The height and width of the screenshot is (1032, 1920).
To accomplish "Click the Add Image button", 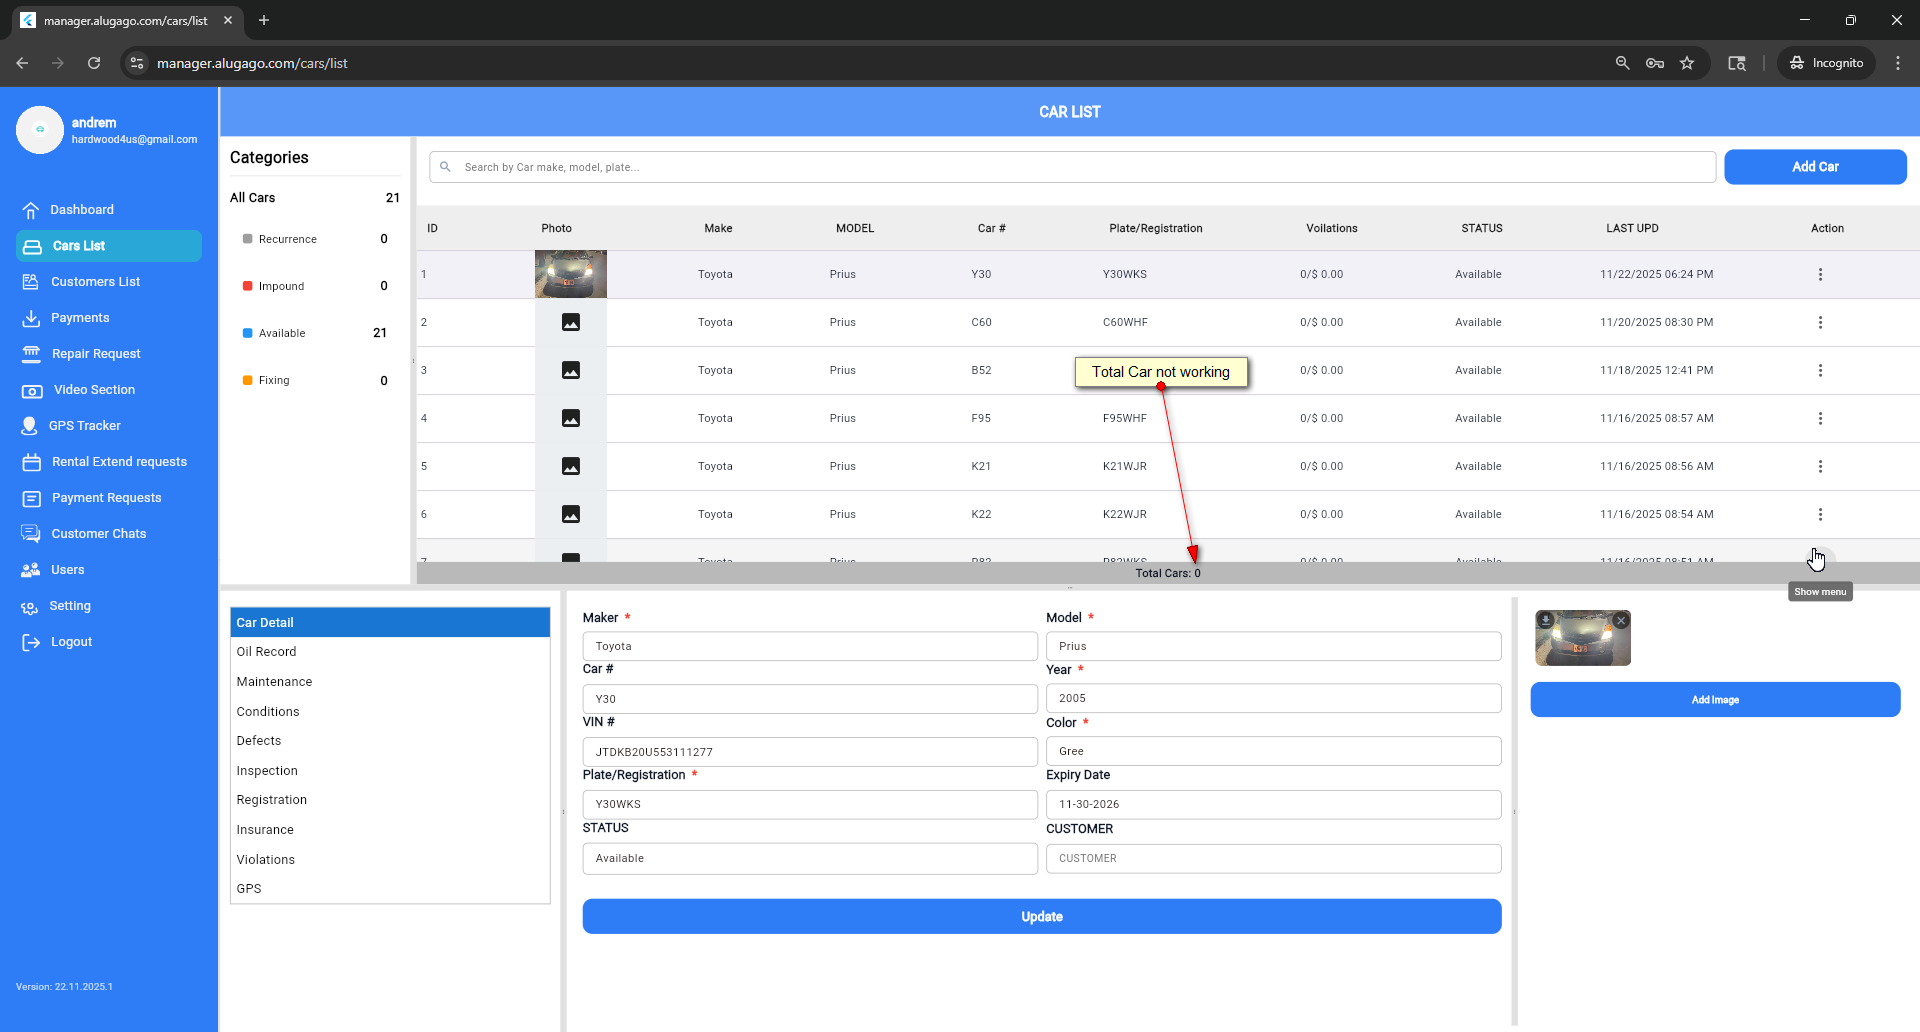I will tap(1714, 700).
